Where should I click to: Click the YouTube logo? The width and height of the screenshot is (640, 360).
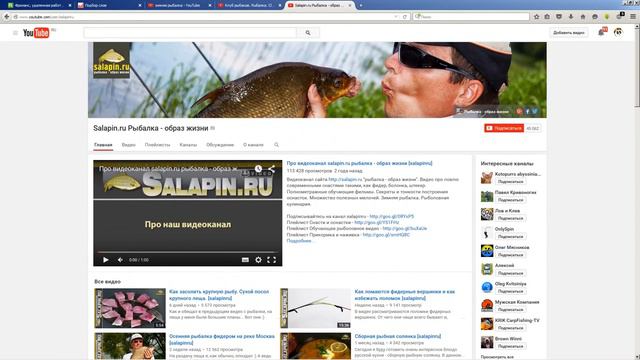(x=36, y=33)
